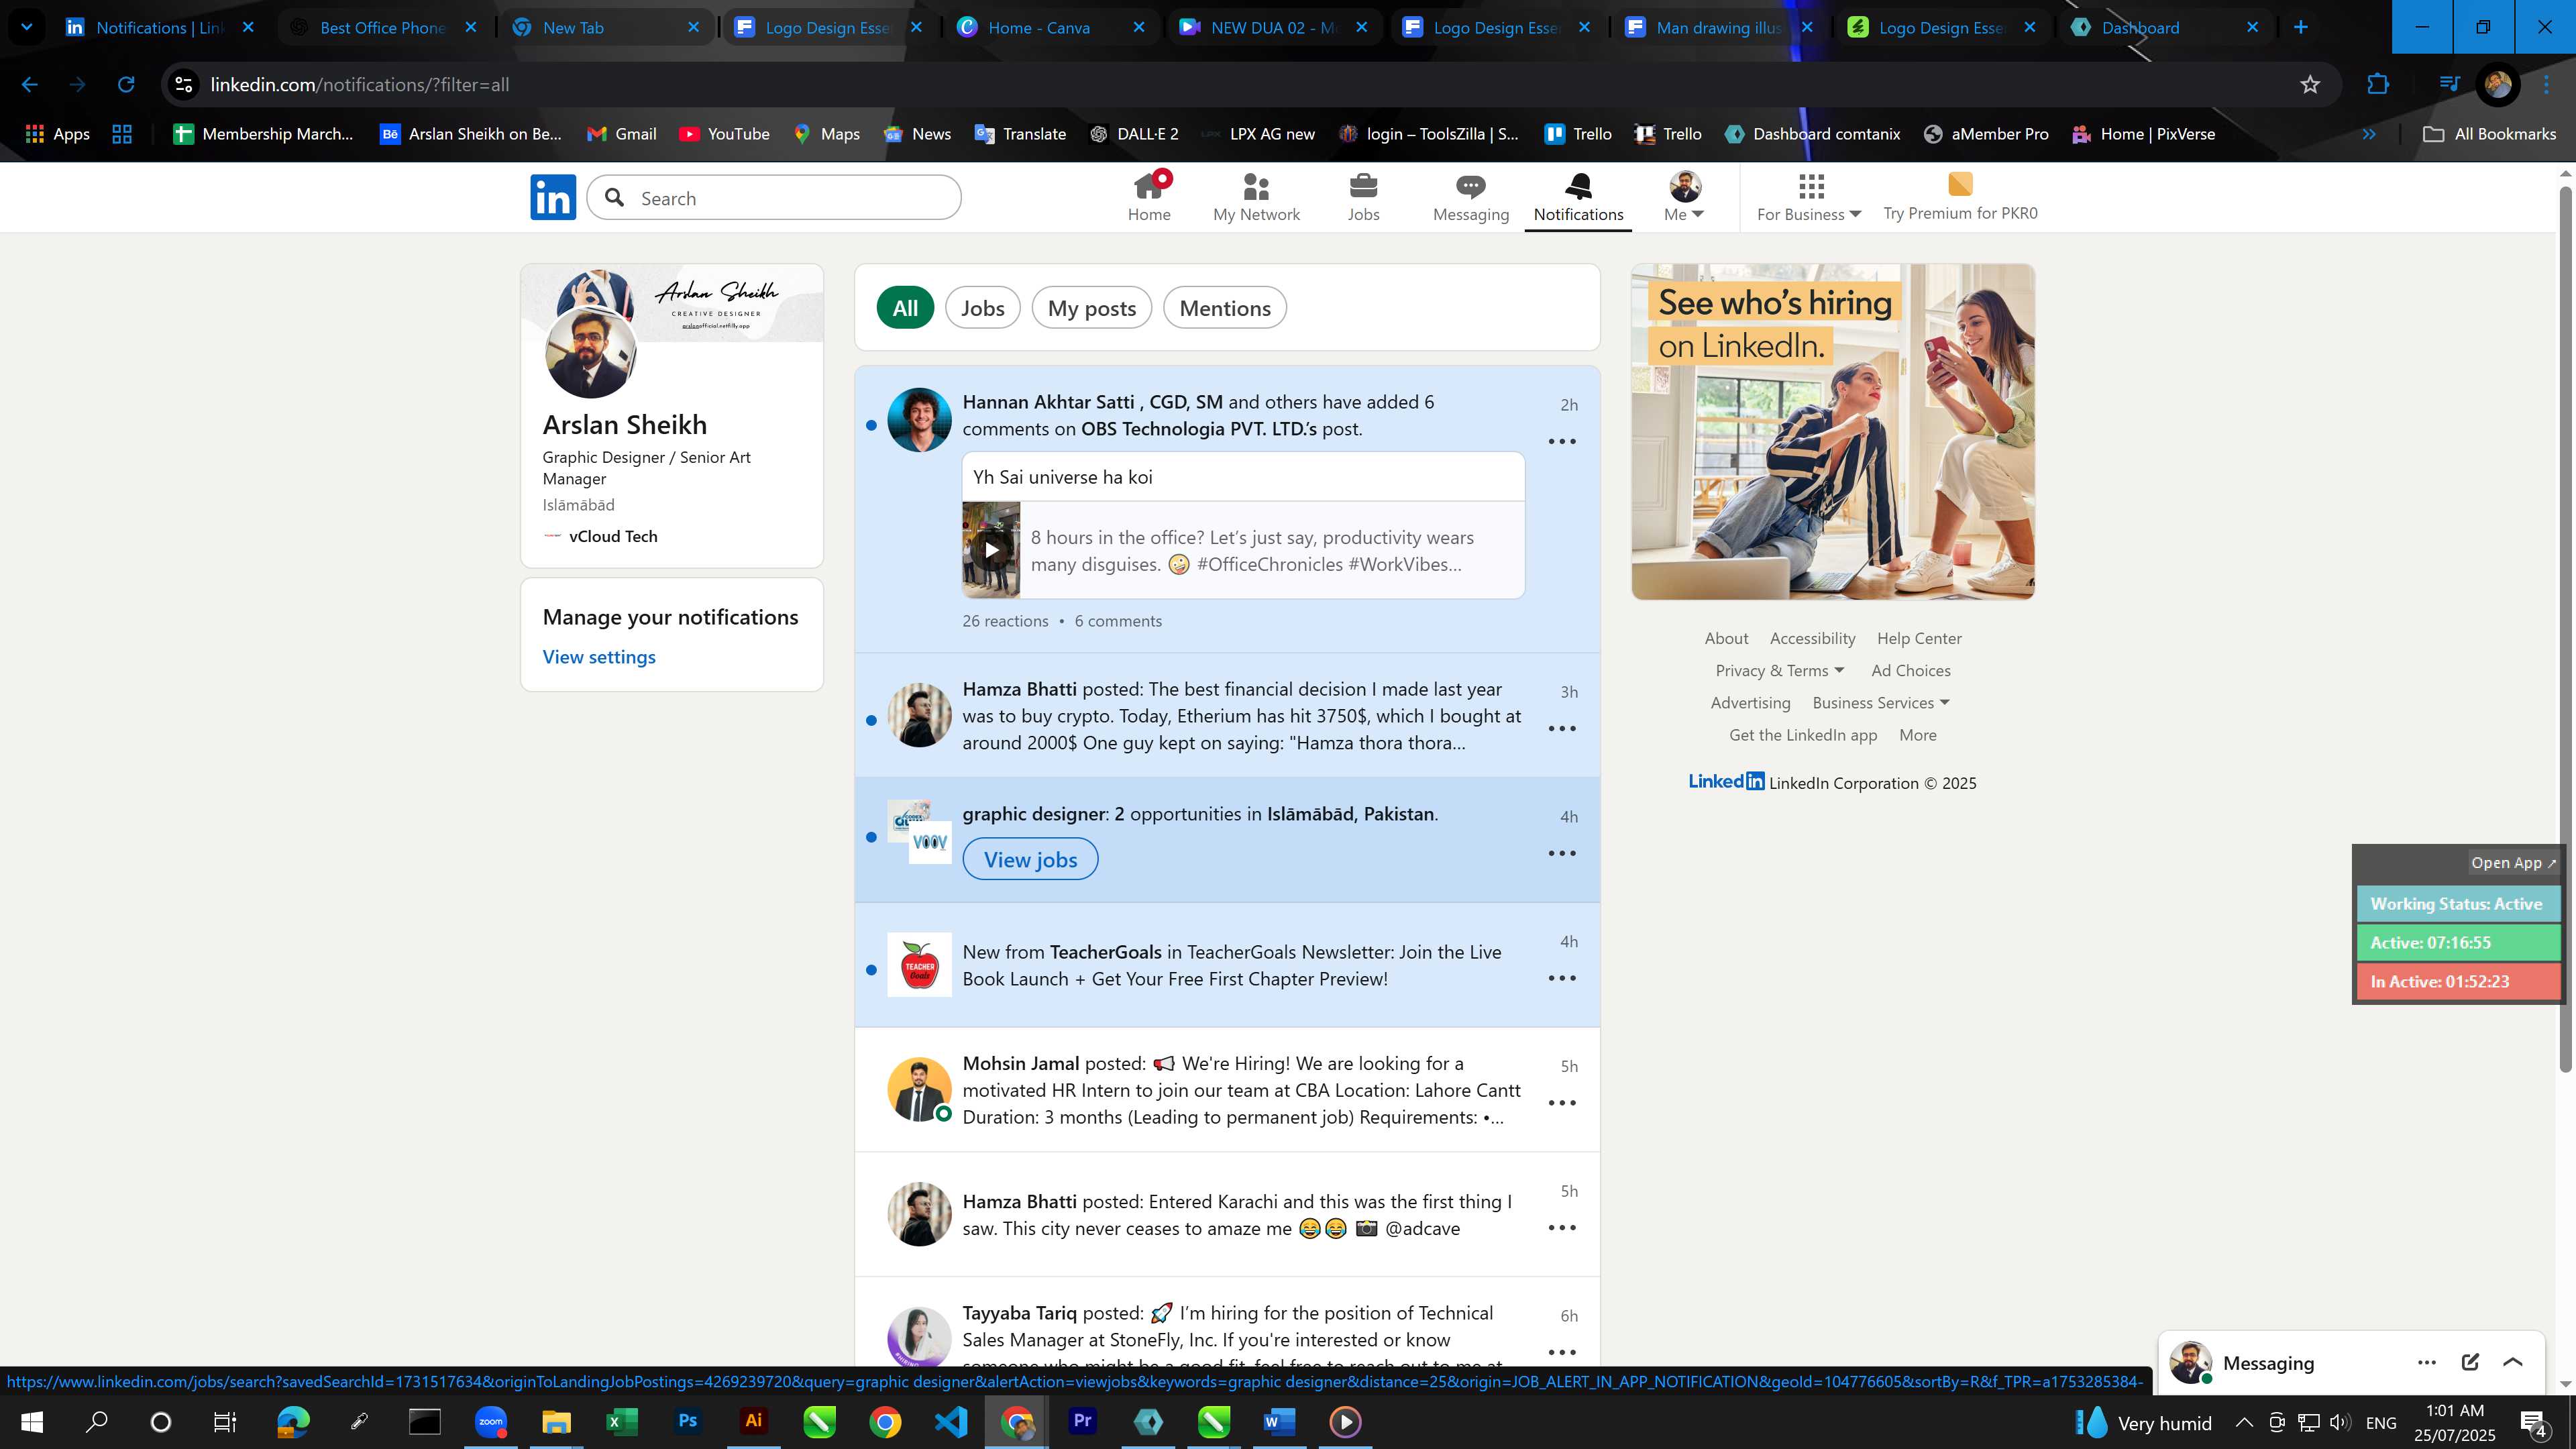Bookmark this page with the star icon

tap(2310, 85)
